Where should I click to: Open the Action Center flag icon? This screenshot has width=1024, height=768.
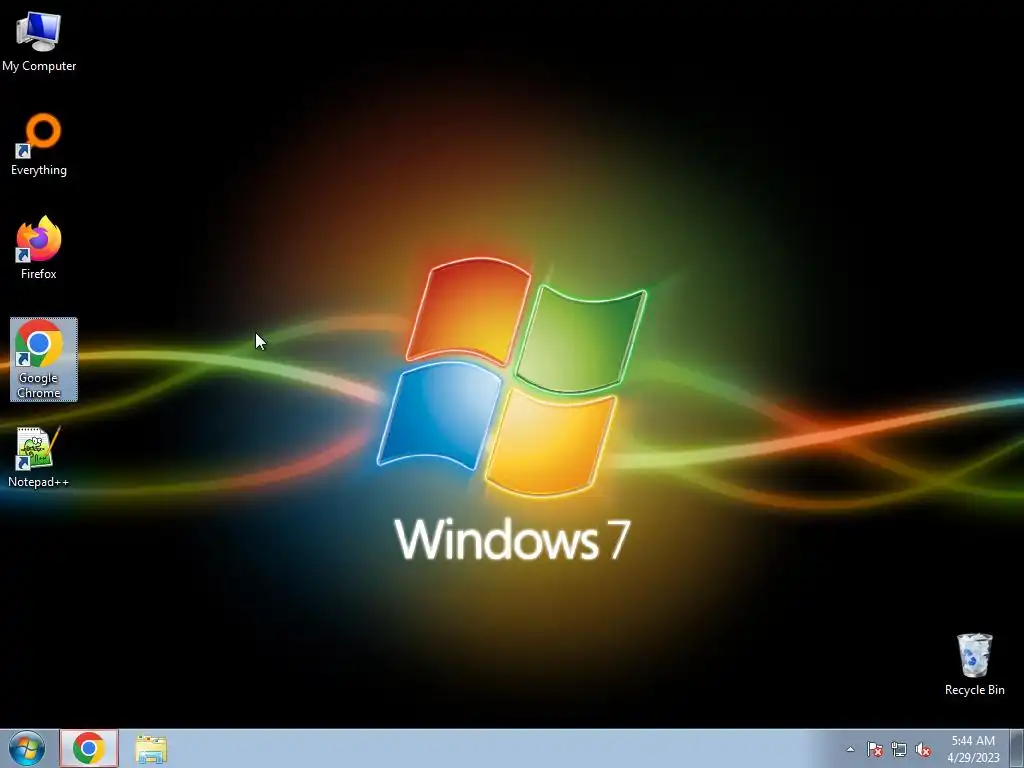tap(875, 749)
